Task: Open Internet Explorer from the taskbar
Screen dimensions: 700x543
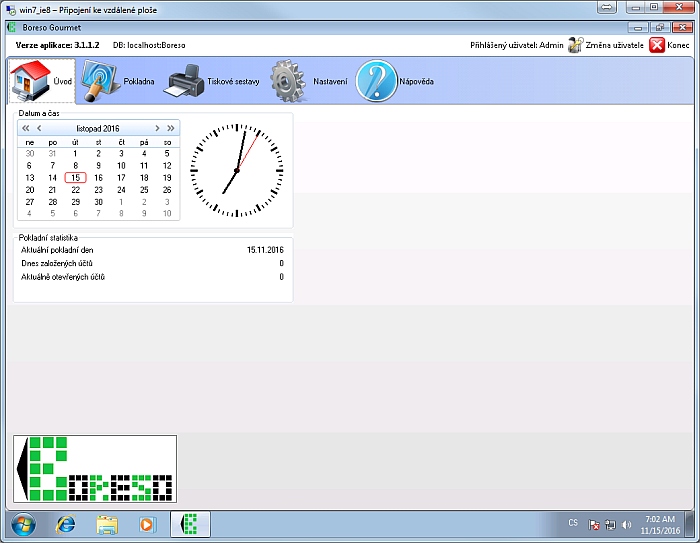Action: pos(66,523)
